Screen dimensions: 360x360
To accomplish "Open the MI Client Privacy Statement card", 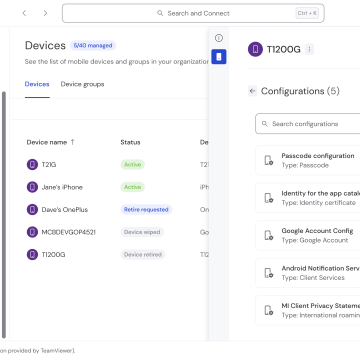I will 308,310.
